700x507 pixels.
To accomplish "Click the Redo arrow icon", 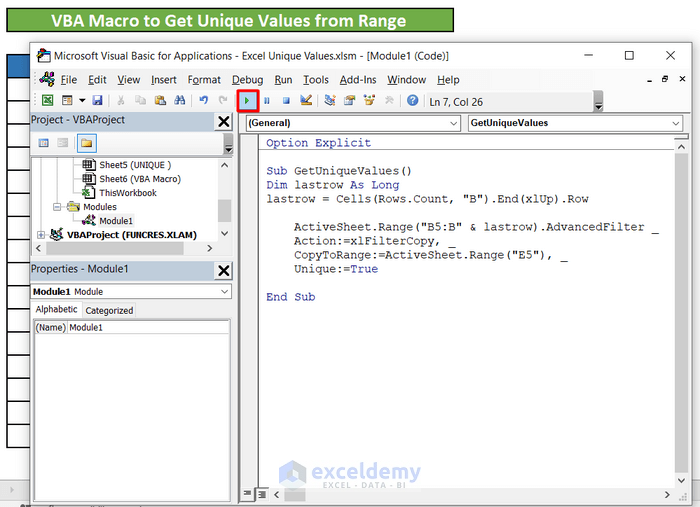I will pyautogui.click(x=223, y=100).
